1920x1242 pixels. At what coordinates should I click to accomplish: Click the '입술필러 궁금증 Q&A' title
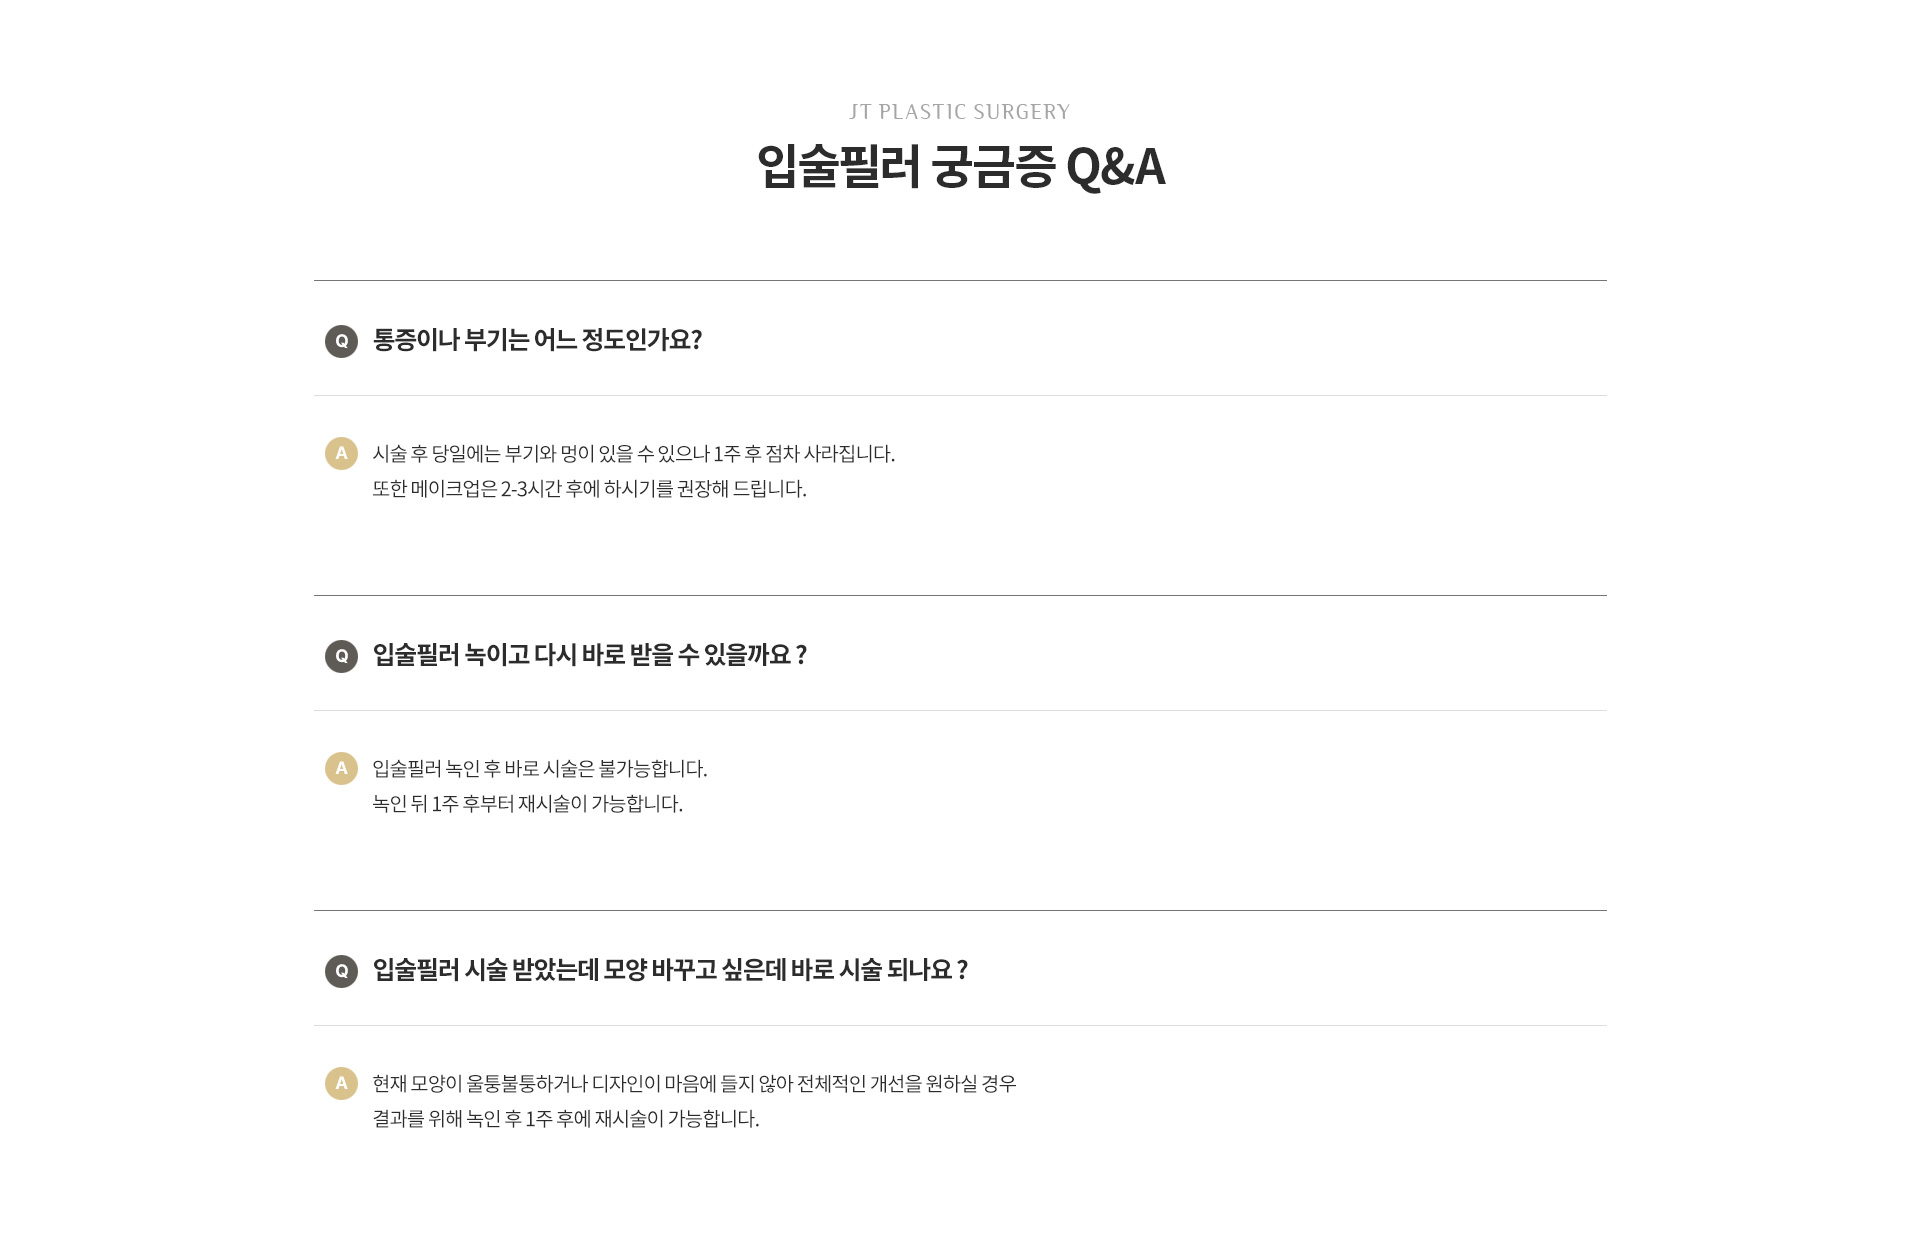coord(960,166)
